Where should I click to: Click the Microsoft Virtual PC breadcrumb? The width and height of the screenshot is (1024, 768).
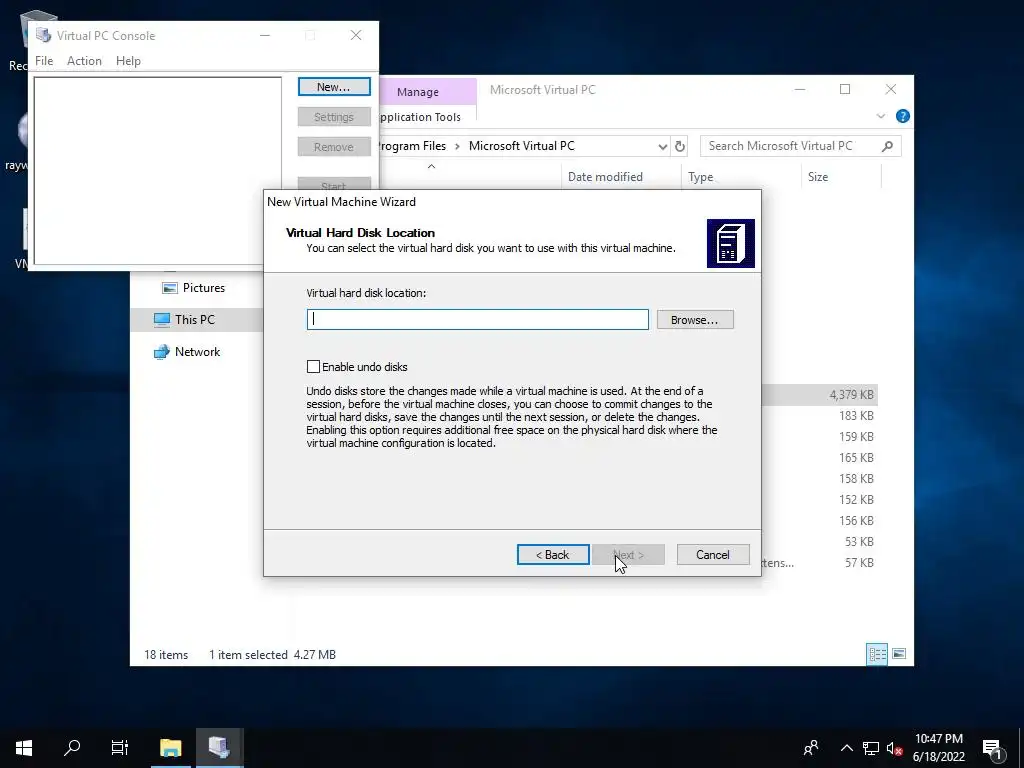(522, 146)
